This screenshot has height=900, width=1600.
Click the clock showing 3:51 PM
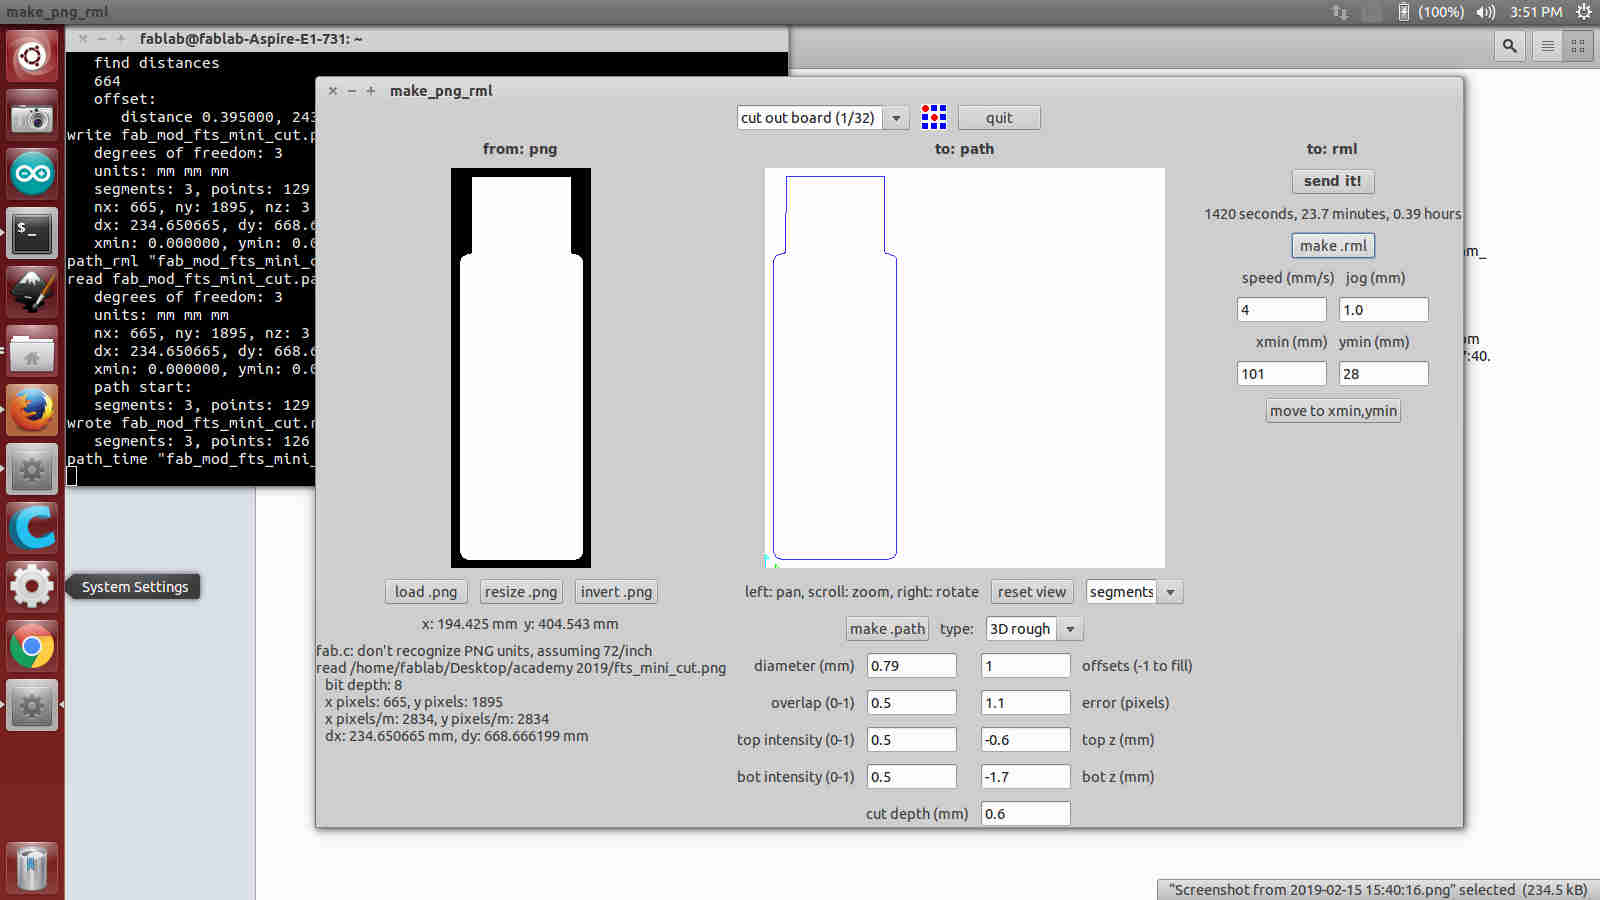pyautogui.click(x=1536, y=12)
